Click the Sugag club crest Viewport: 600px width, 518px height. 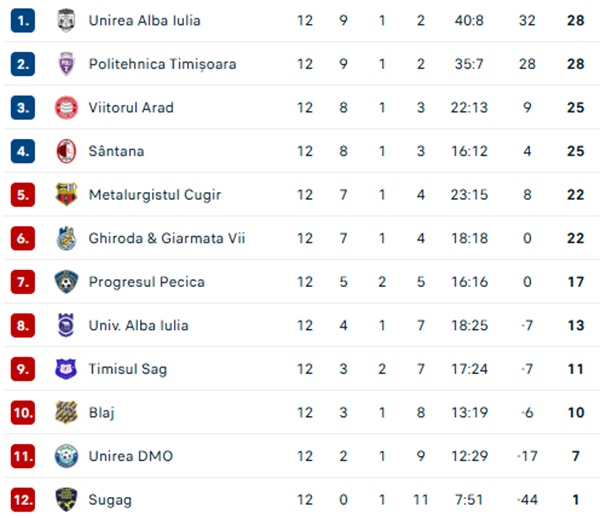(65, 499)
